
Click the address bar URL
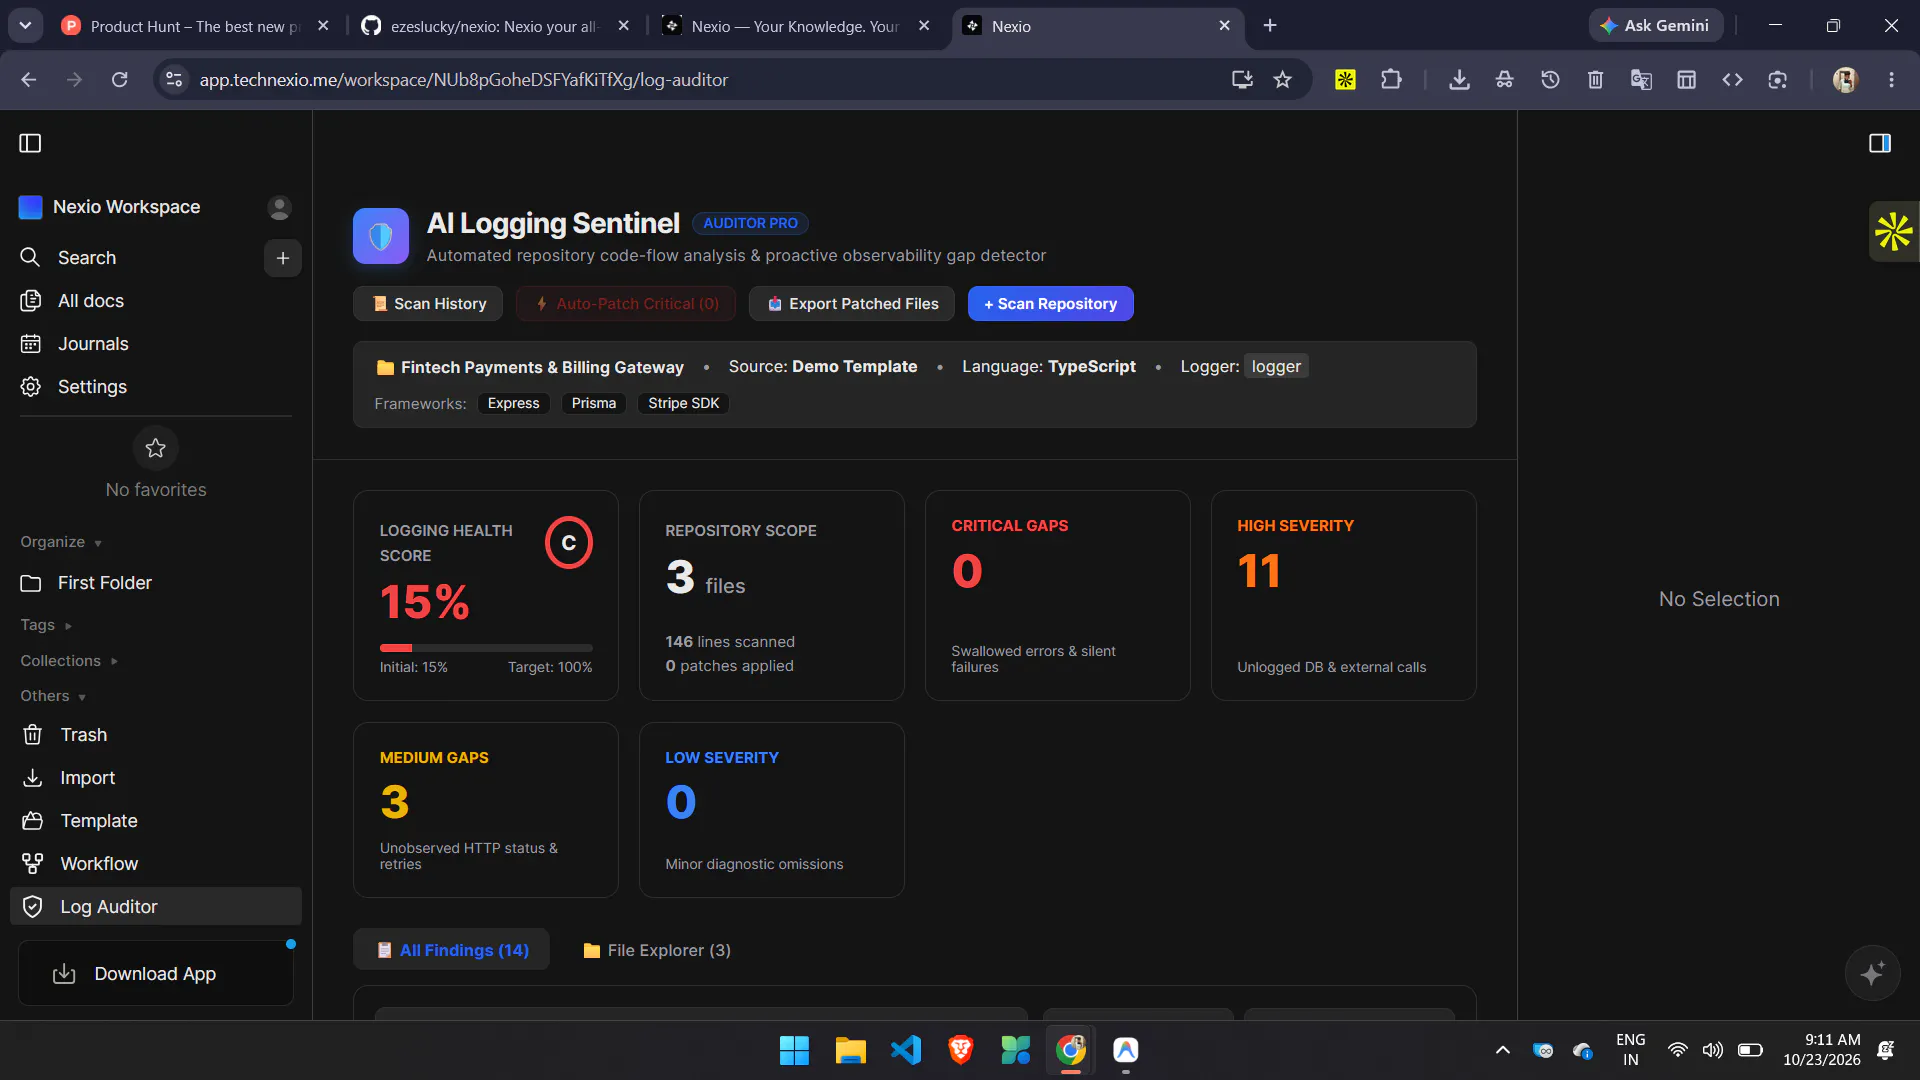pos(463,80)
